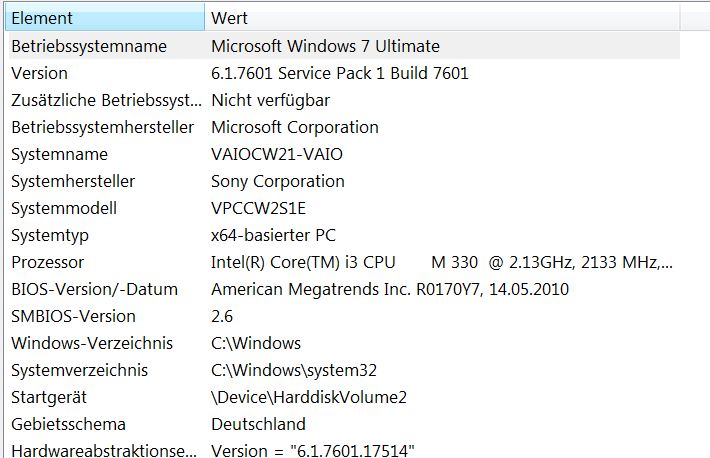Highlight the BIOS-Version/-Datum row
710x458 pixels.
click(x=94, y=289)
